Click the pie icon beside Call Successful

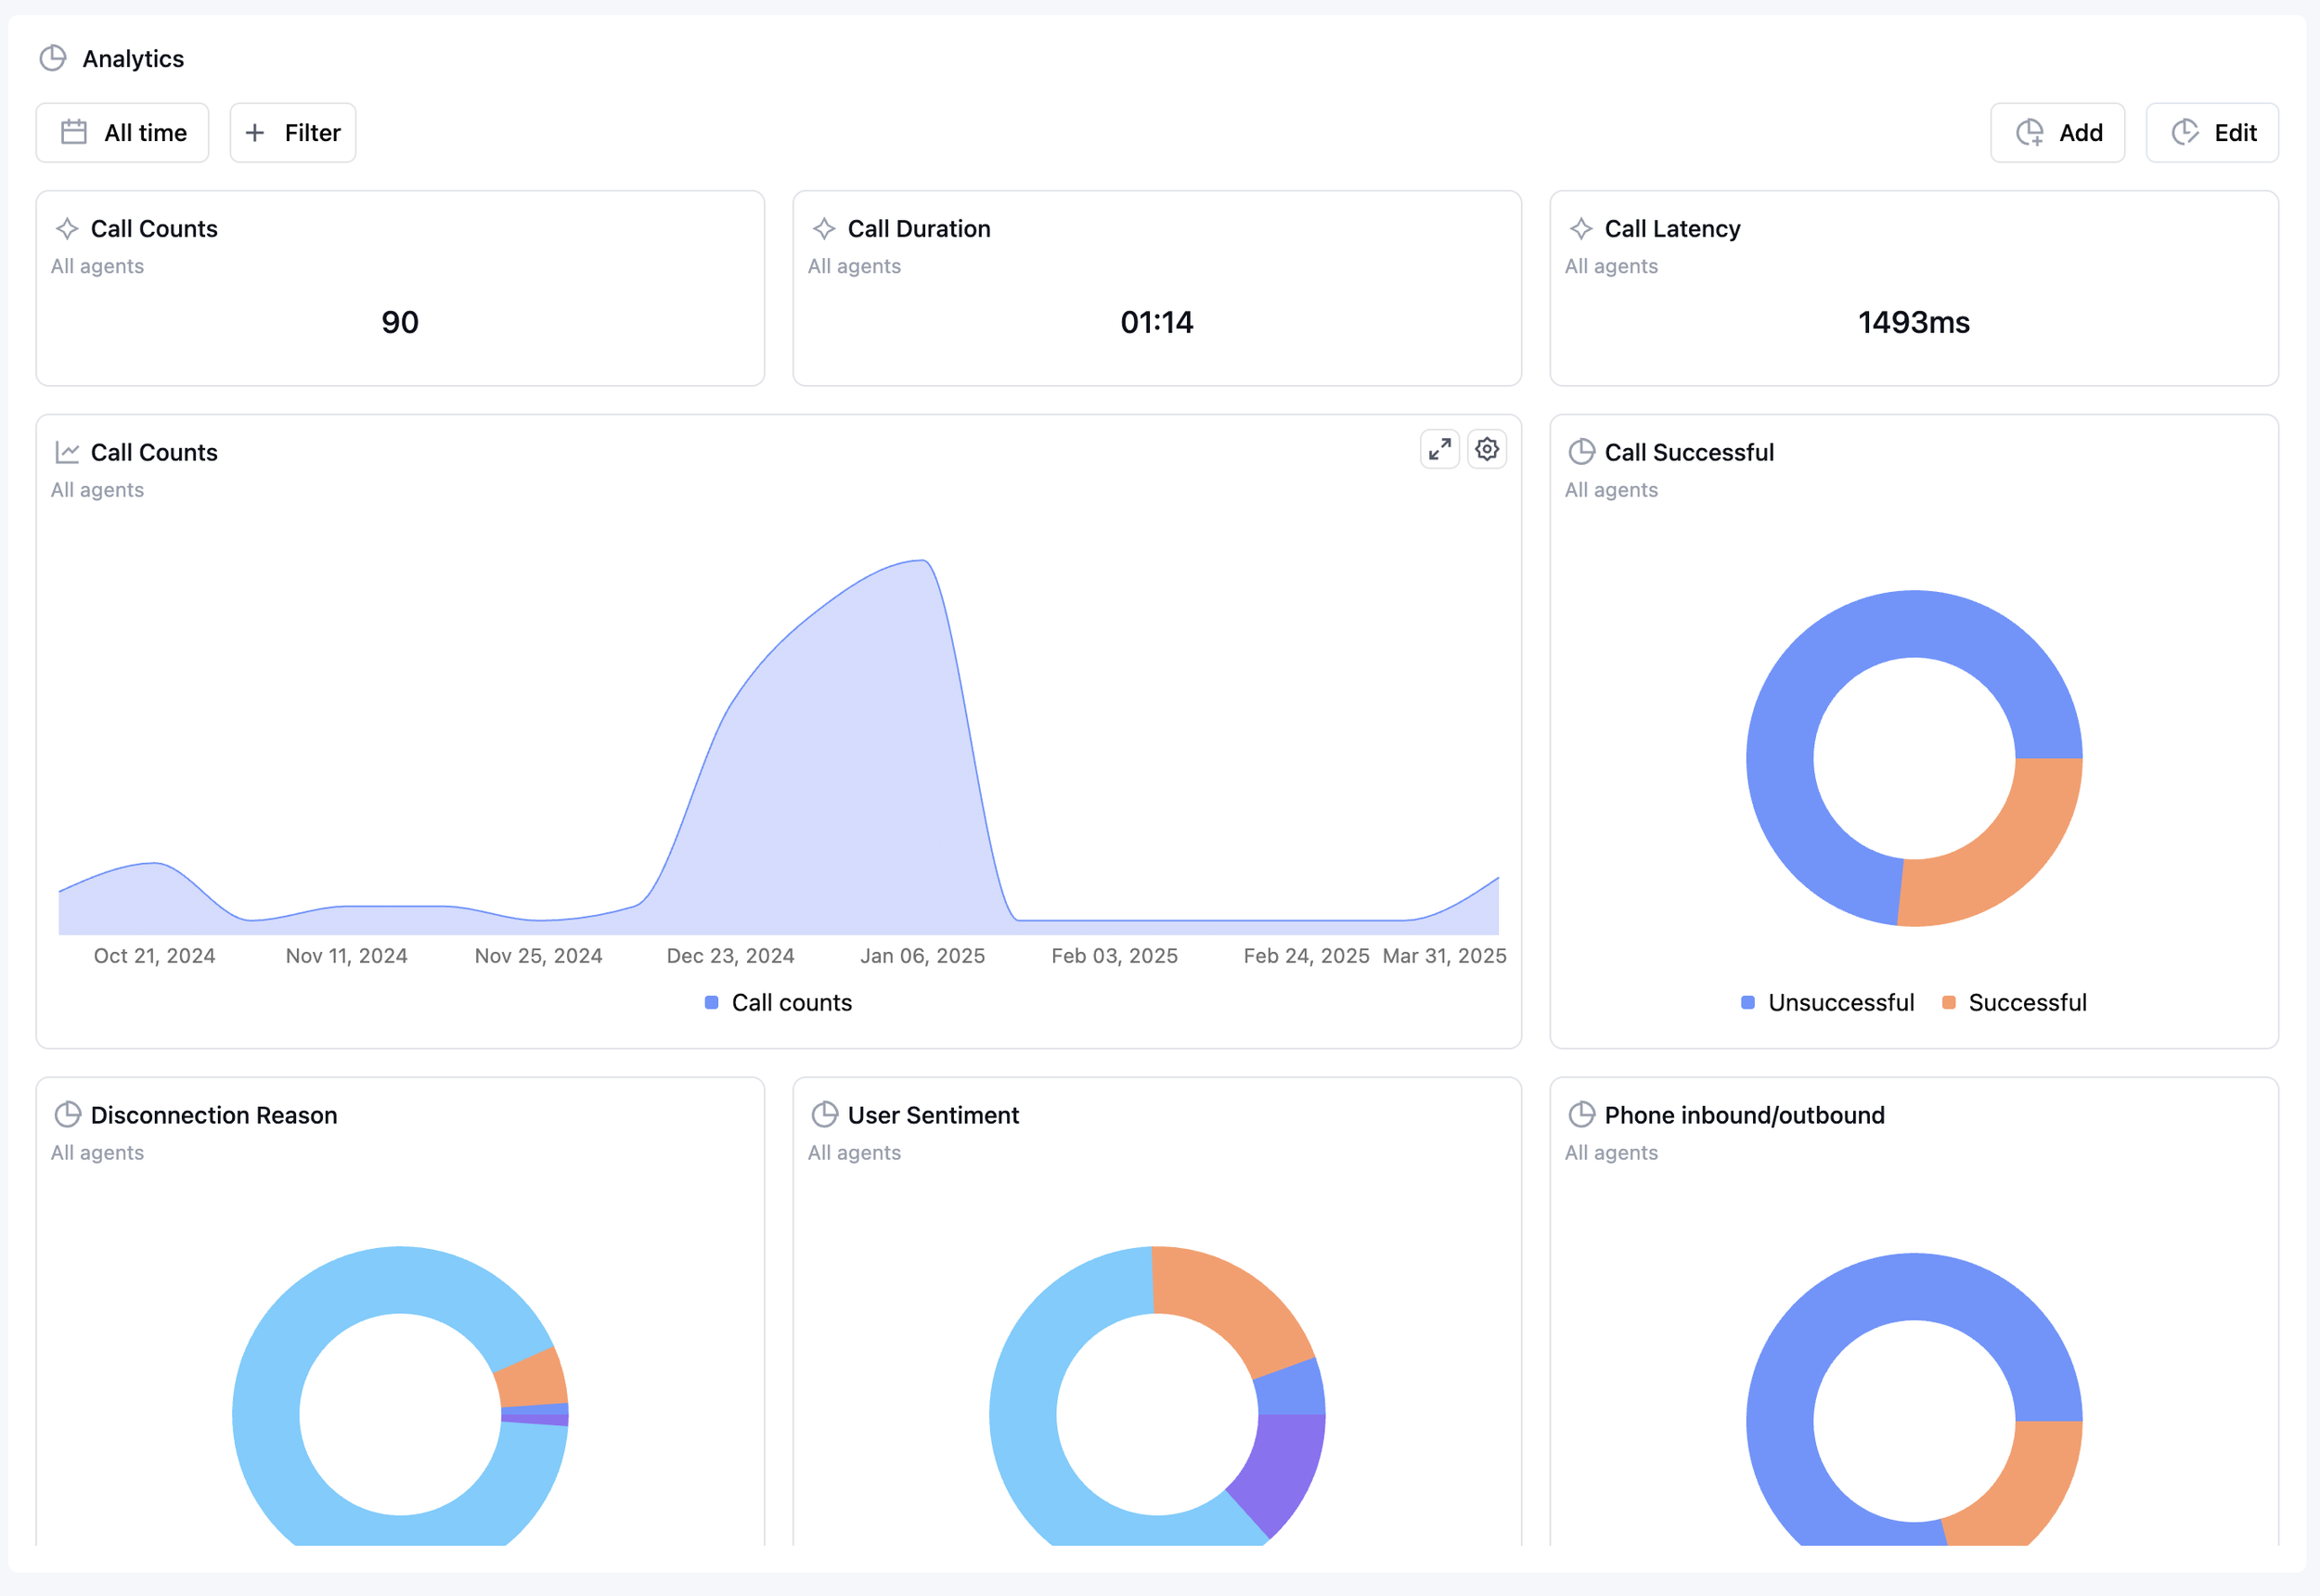[x=1580, y=452]
